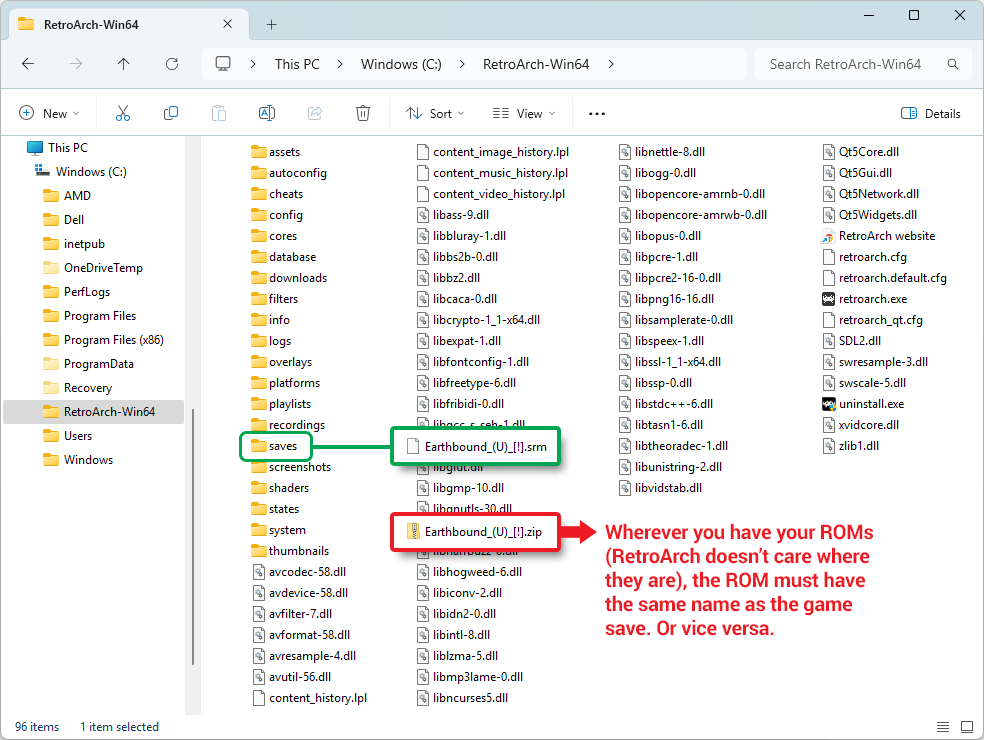Select the overlays folder
Image resolution: width=984 pixels, height=740 pixels.
pos(282,362)
